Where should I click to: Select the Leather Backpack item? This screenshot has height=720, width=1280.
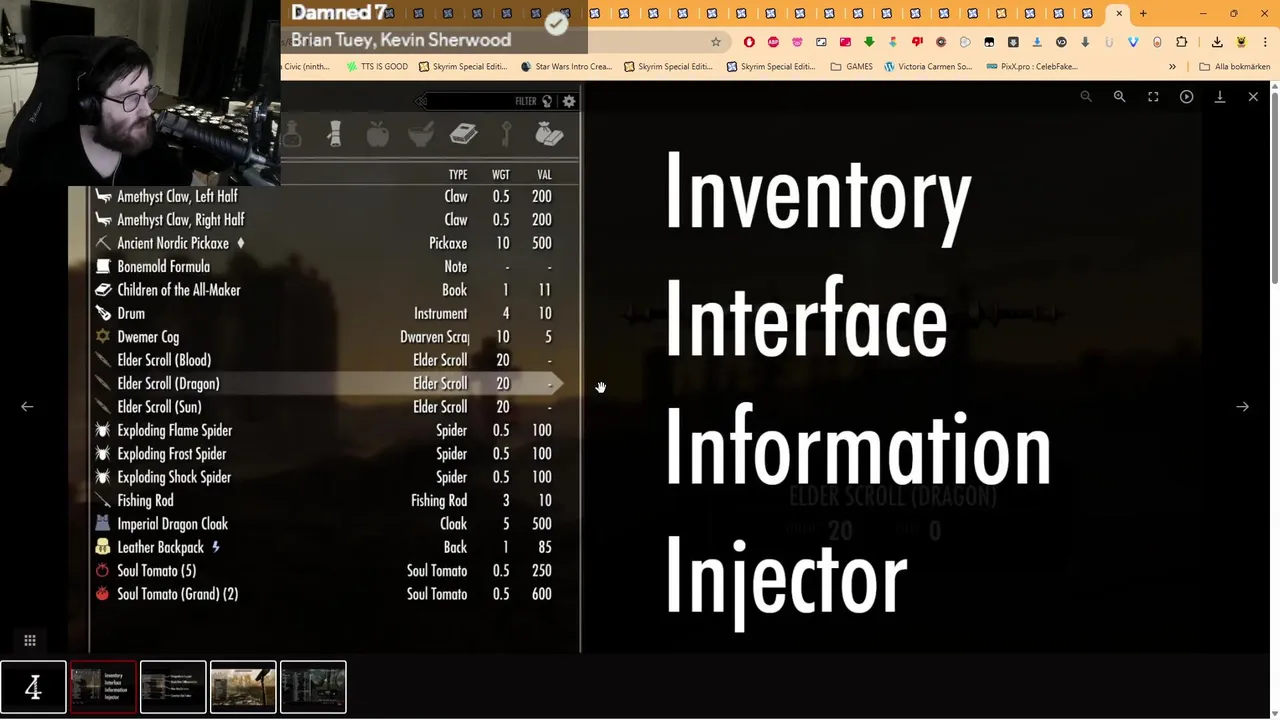pos(326,548)
